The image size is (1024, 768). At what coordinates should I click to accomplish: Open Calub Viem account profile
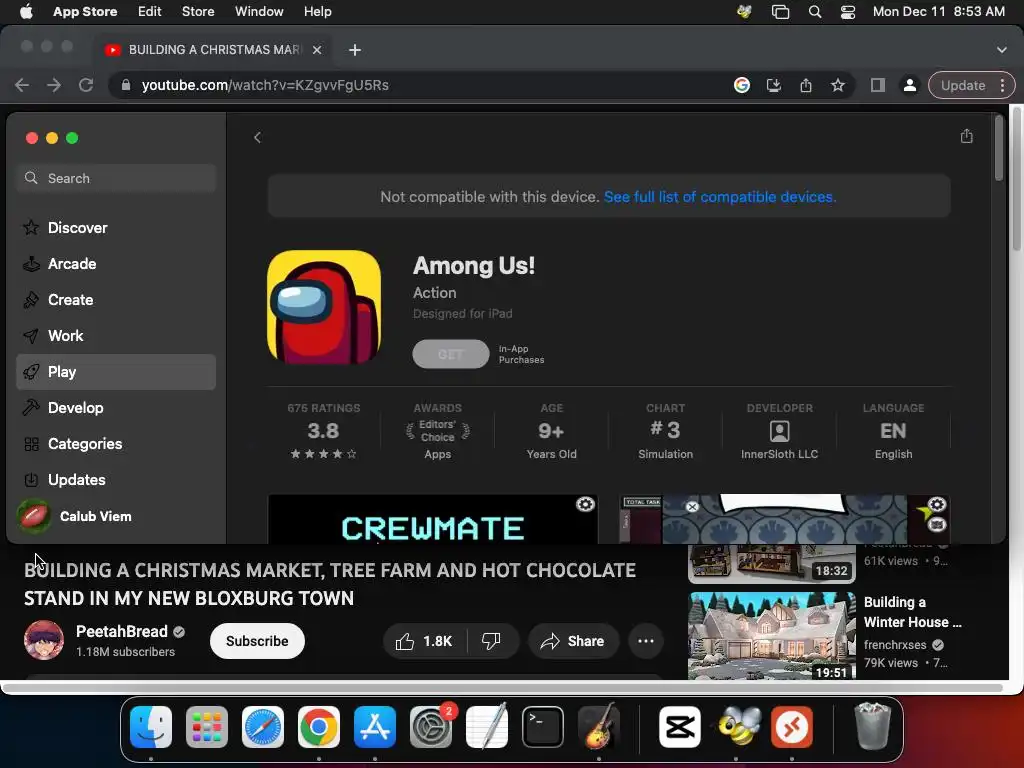74,516
